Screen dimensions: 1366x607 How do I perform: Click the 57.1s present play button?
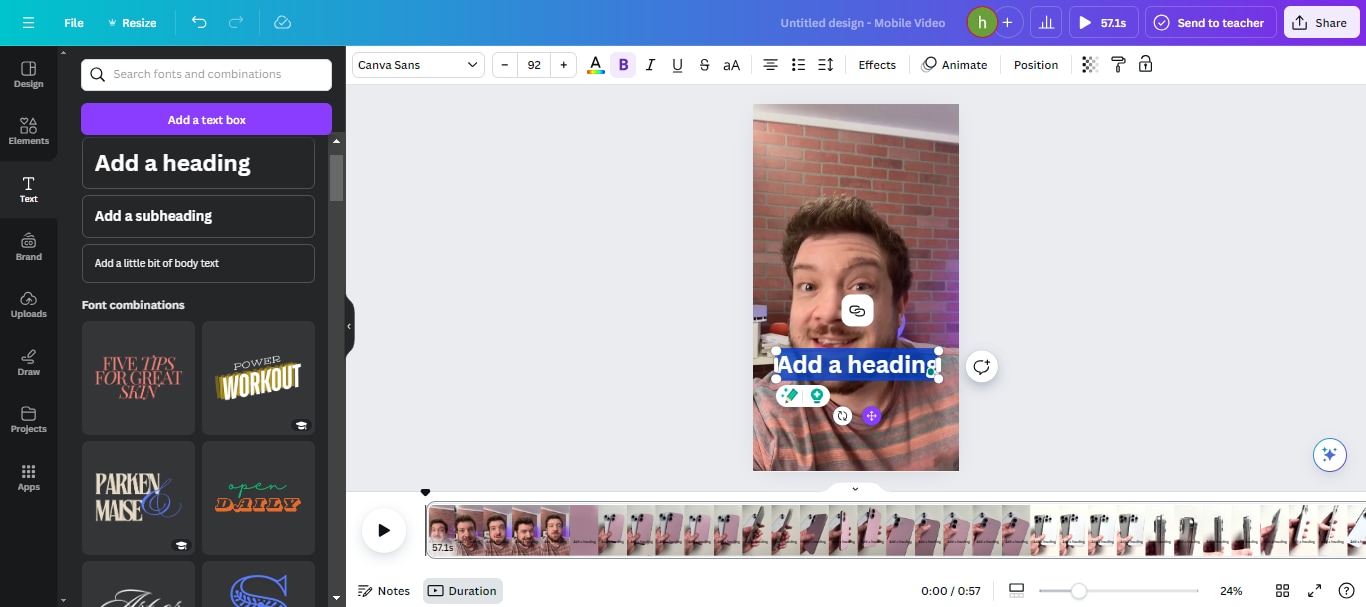pos(1102,22)
